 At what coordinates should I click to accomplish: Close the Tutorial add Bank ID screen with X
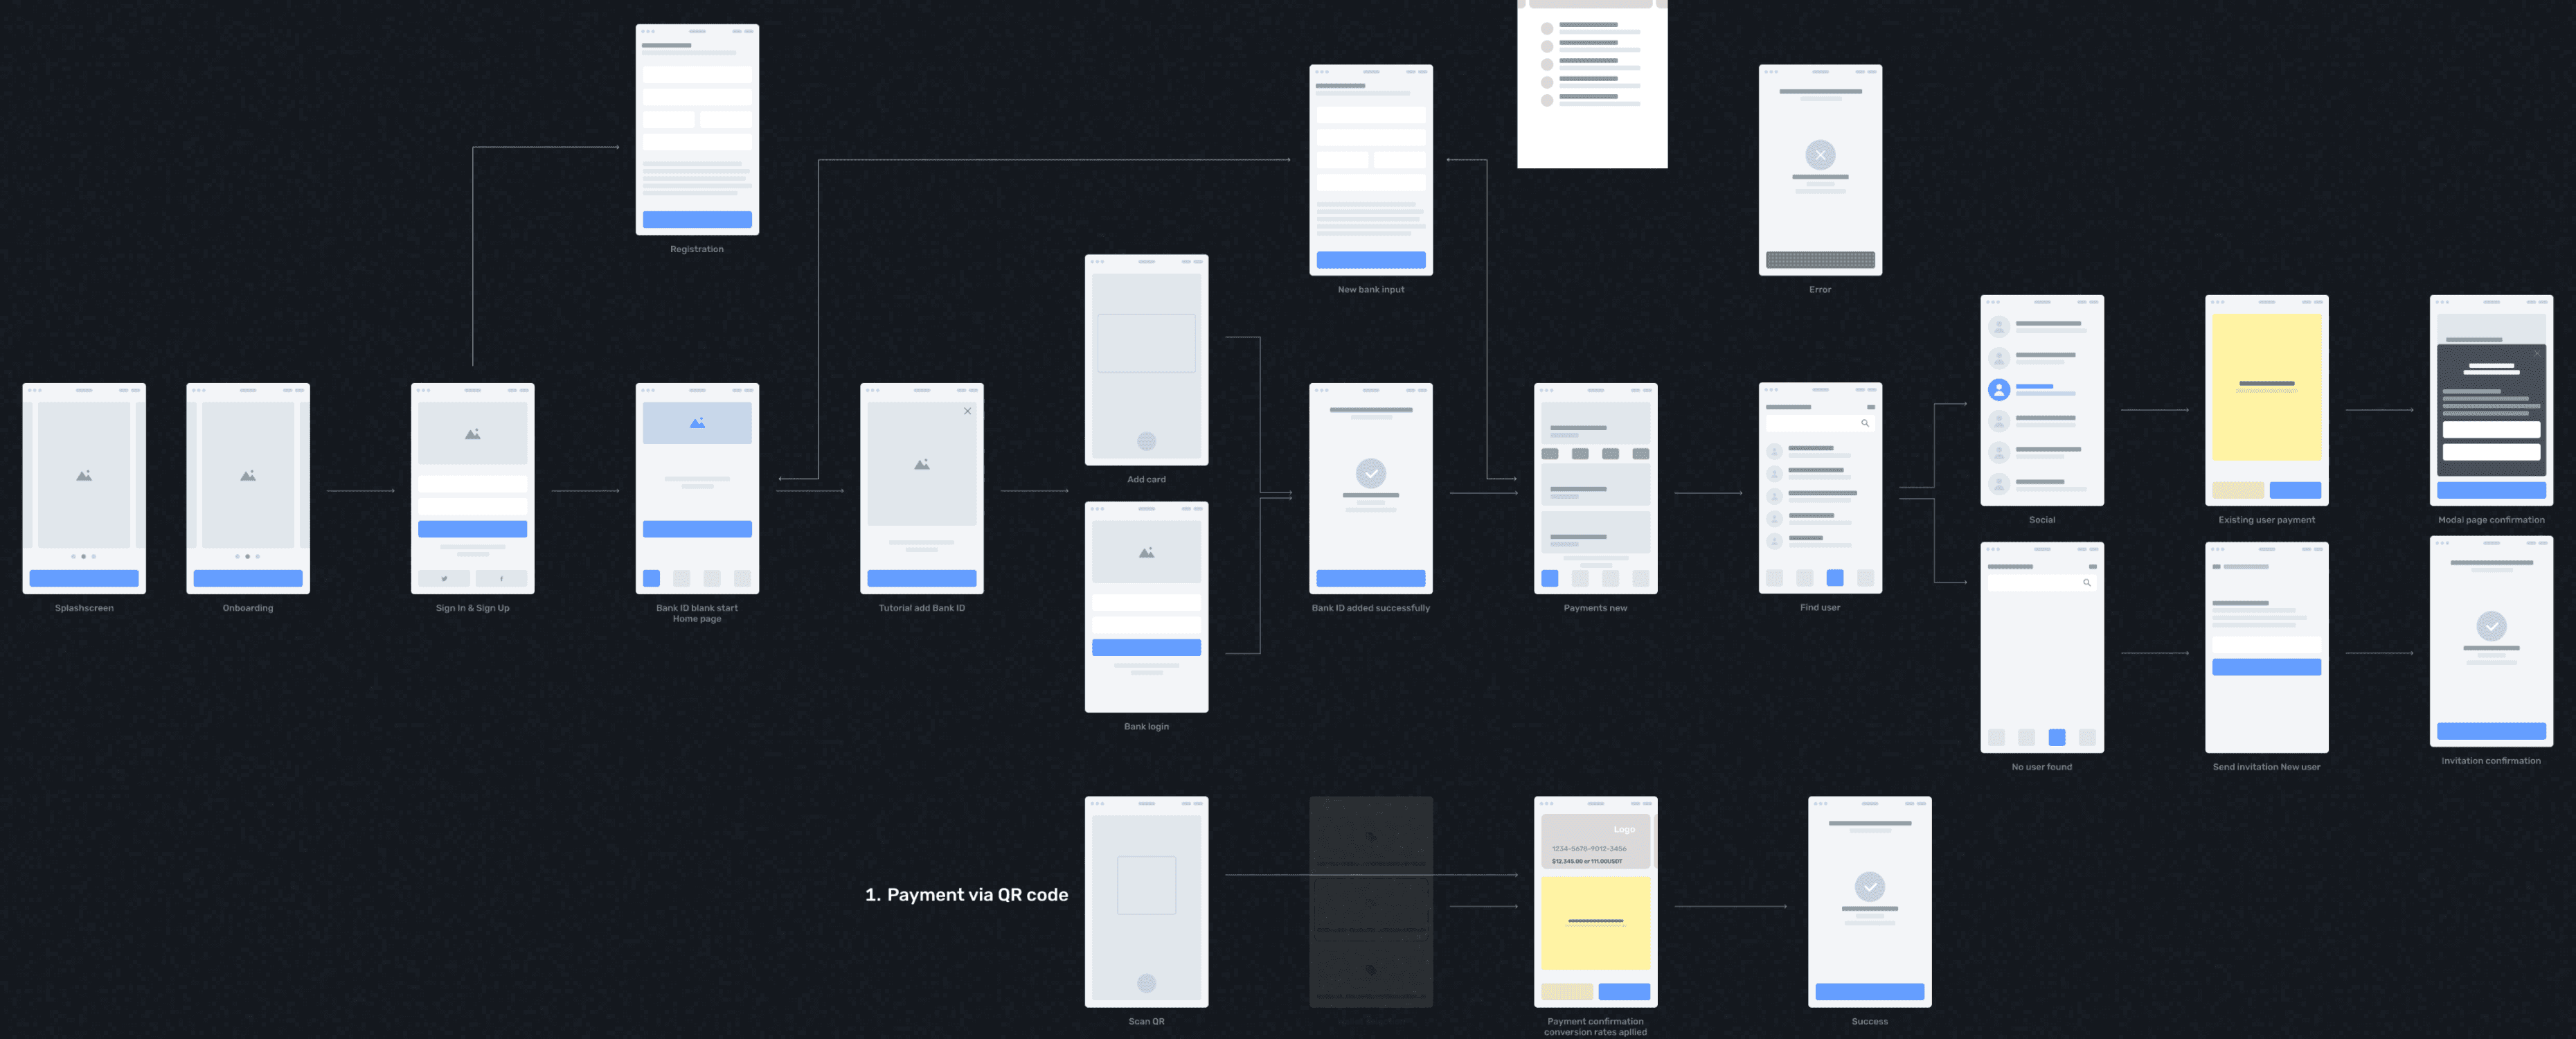tap(967, 411)
